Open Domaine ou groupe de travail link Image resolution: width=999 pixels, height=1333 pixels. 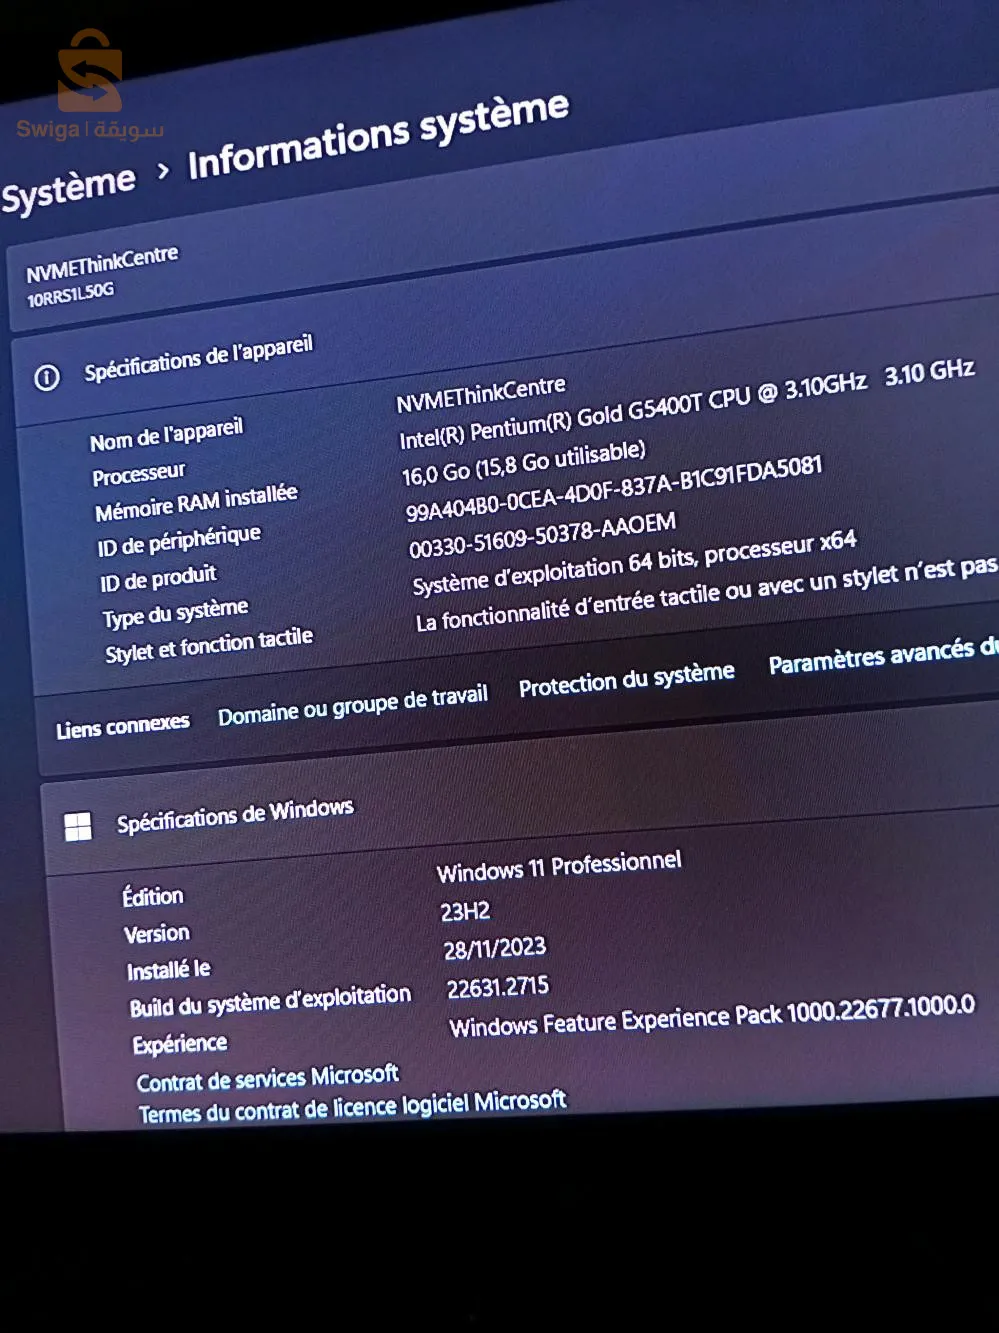click(352, 705)
